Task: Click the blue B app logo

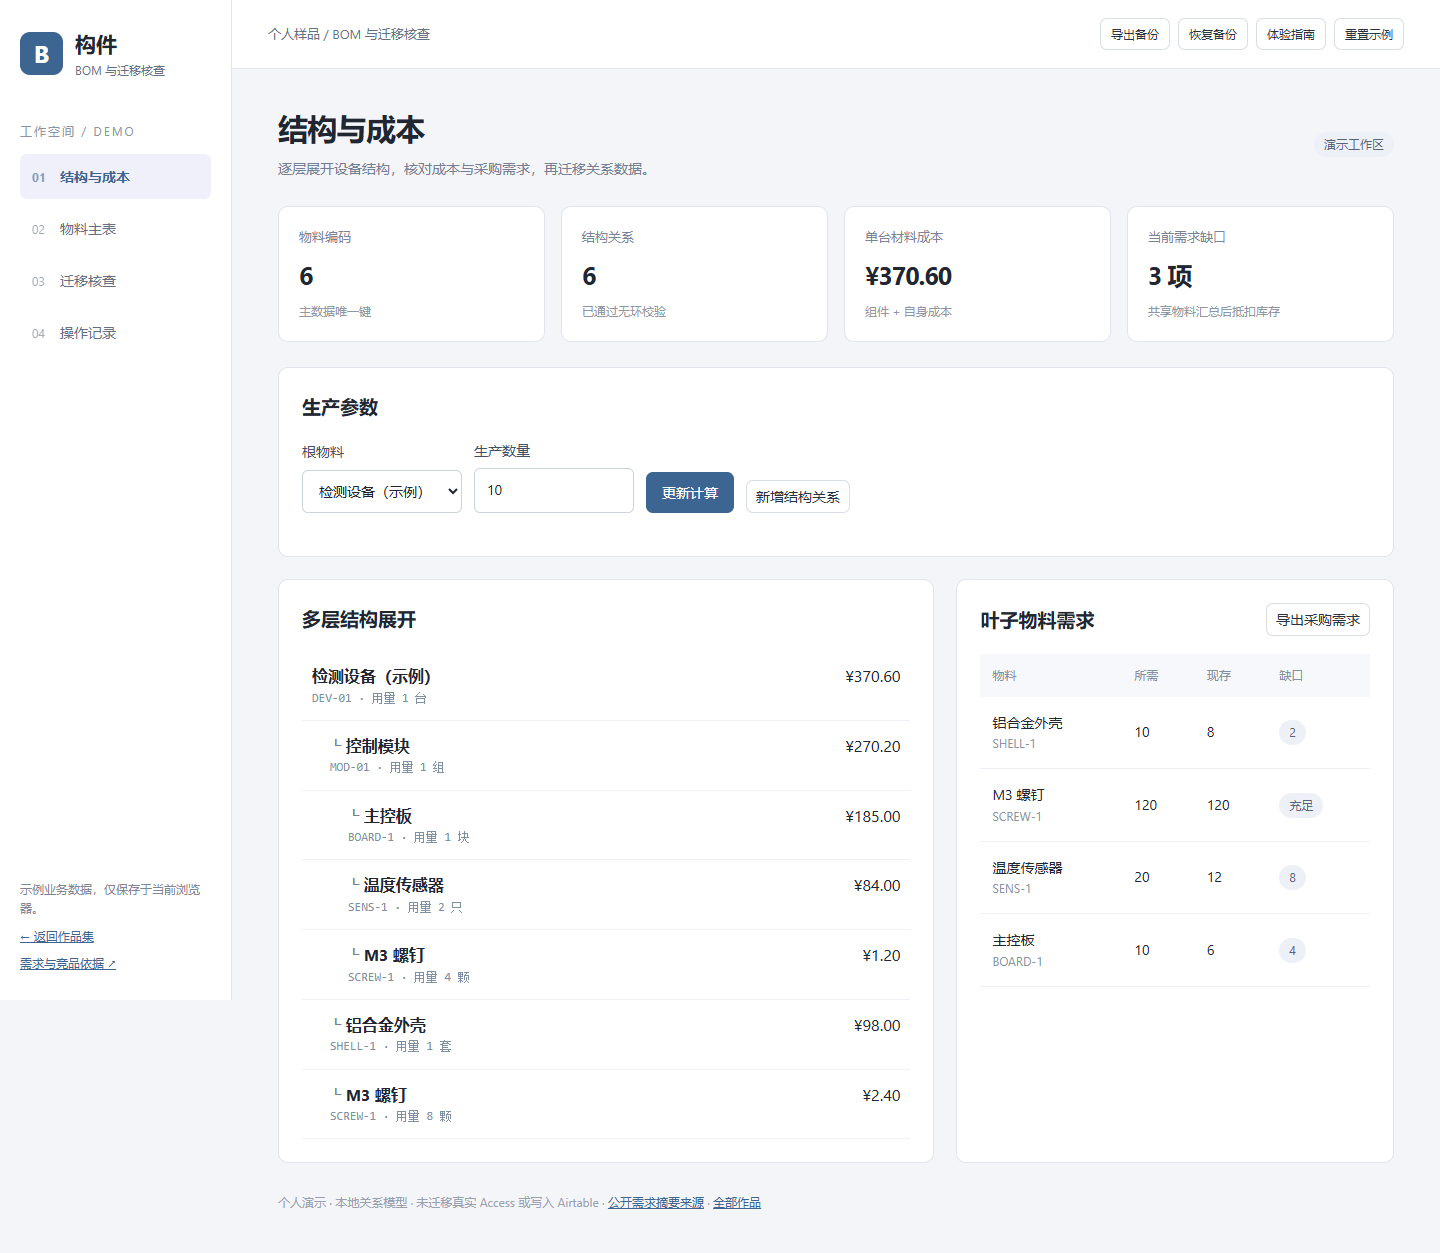Action: 41,54
